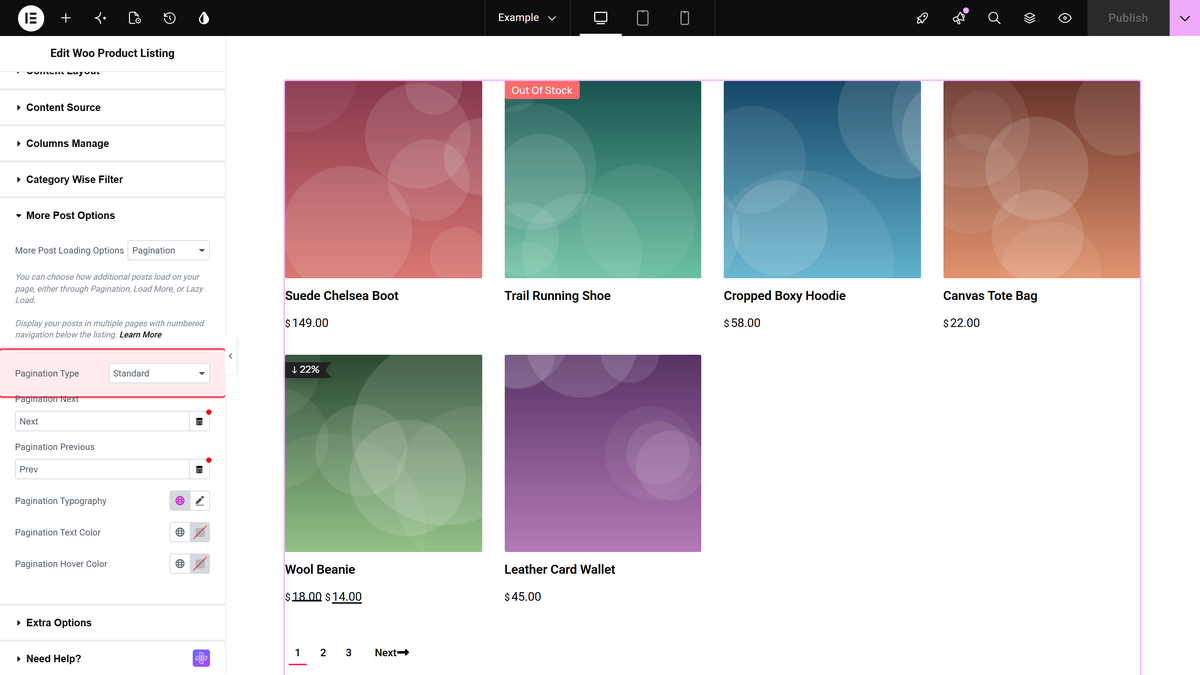Screen dimensions: 1200x675
Task: Switch to tablet responsive view
Action: pos(643,18)
